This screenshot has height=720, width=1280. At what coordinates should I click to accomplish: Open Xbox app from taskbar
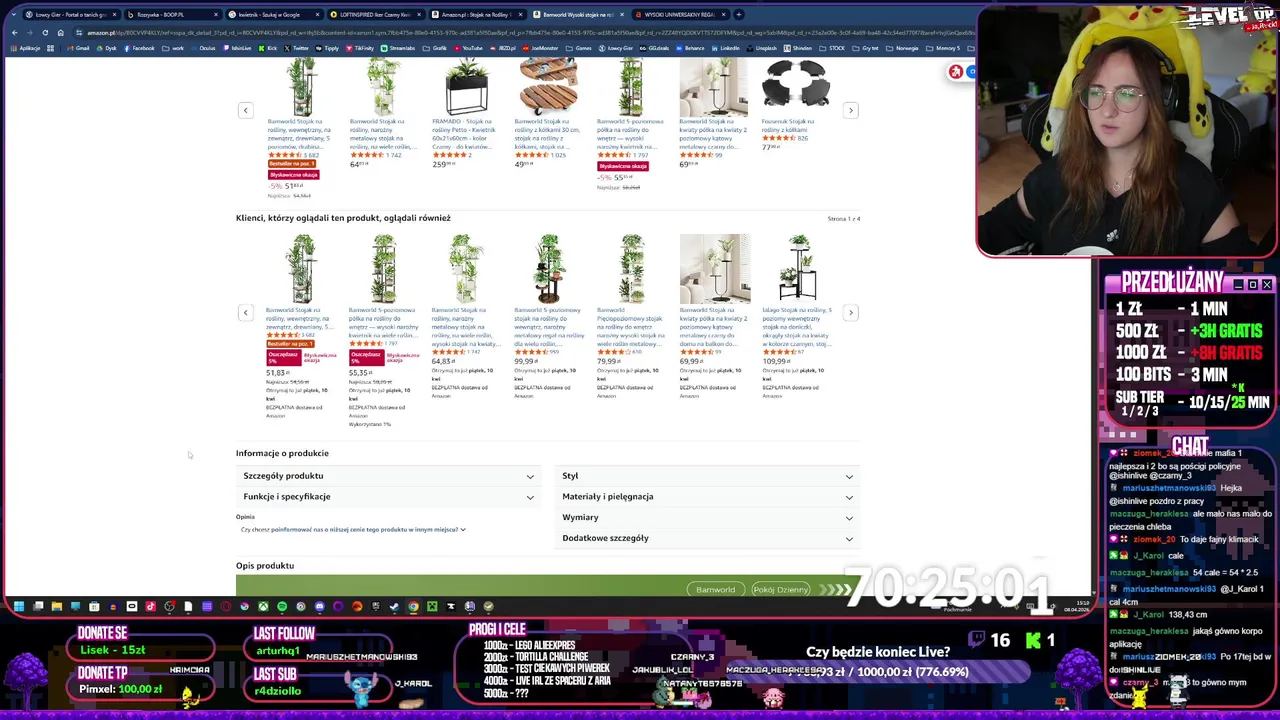click(264, 606)
